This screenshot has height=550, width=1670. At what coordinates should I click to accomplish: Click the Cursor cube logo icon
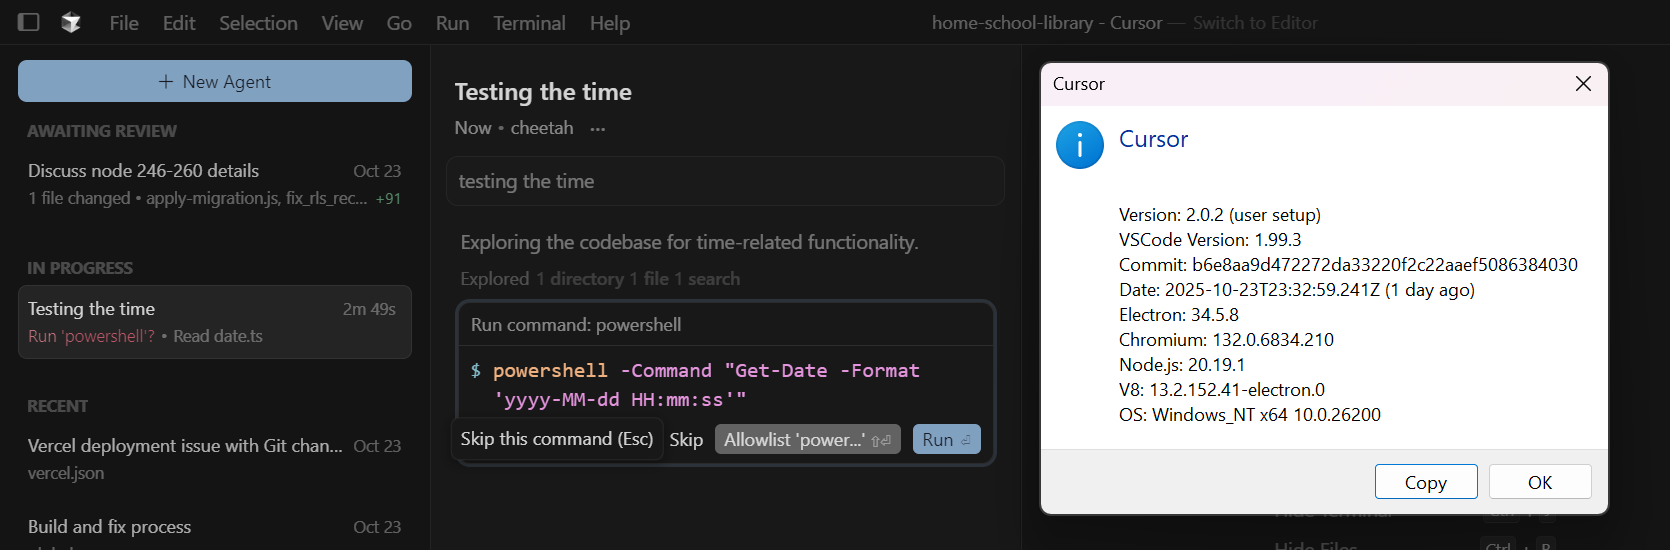pos(71,22)
